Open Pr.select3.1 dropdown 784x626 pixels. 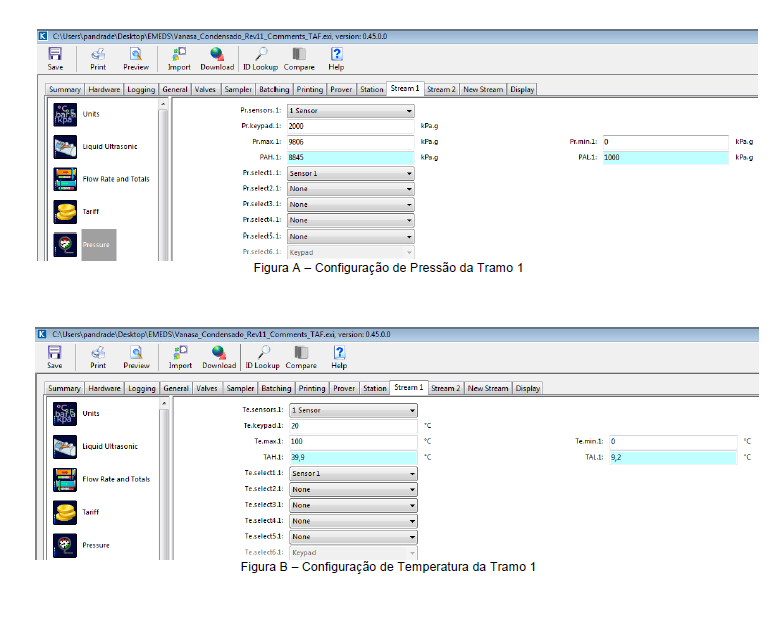(x=350, y=204)
